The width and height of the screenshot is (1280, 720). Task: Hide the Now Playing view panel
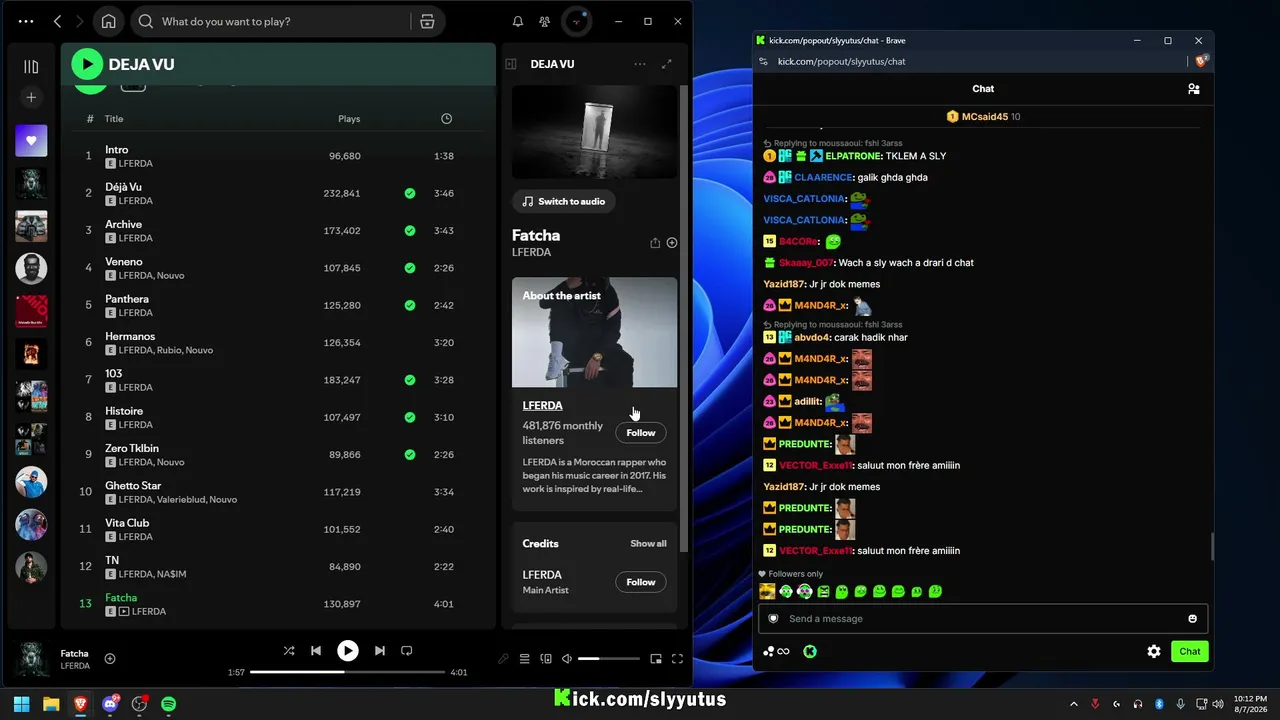[511, 64]
